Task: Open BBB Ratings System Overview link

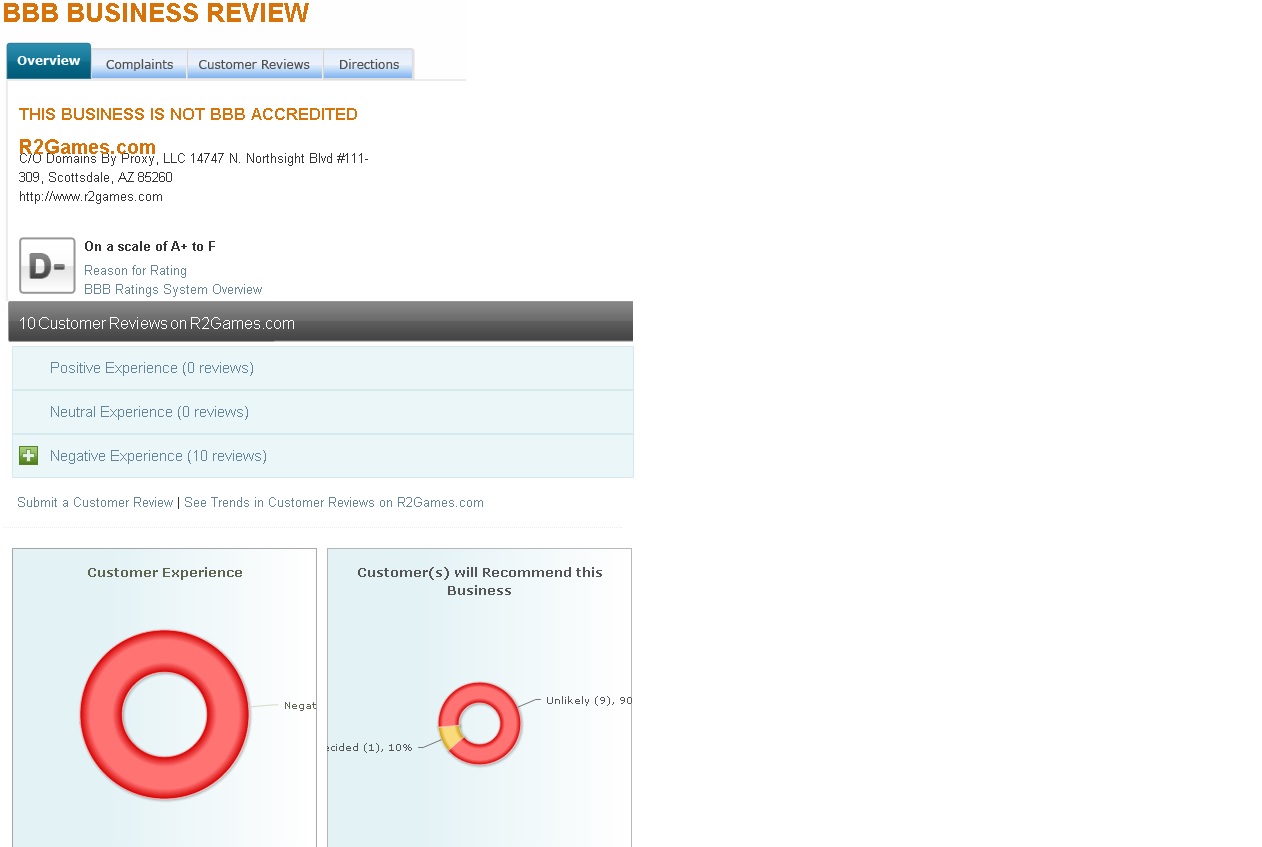Action: [x=173, y=290]
